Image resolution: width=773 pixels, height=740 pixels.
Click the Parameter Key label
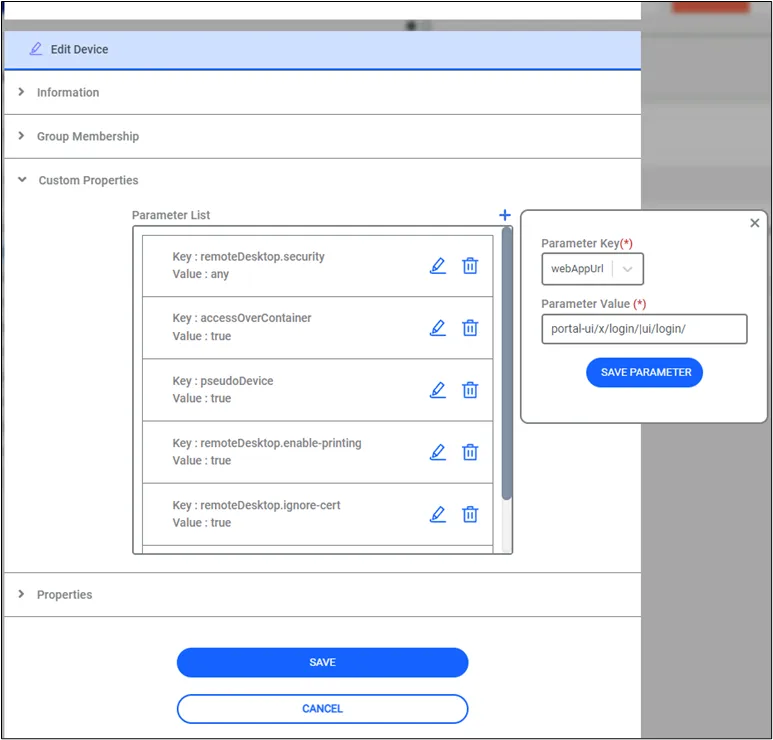point(587,243)
